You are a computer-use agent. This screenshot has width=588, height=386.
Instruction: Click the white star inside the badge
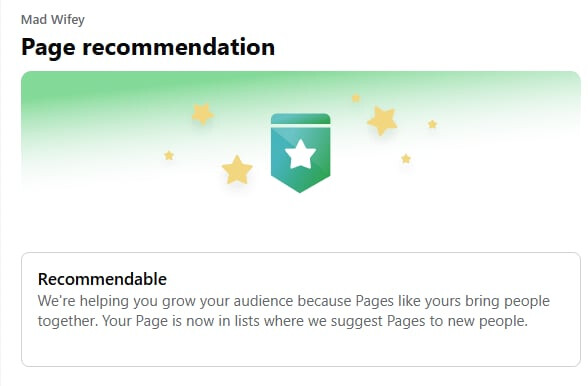point(300,153)
